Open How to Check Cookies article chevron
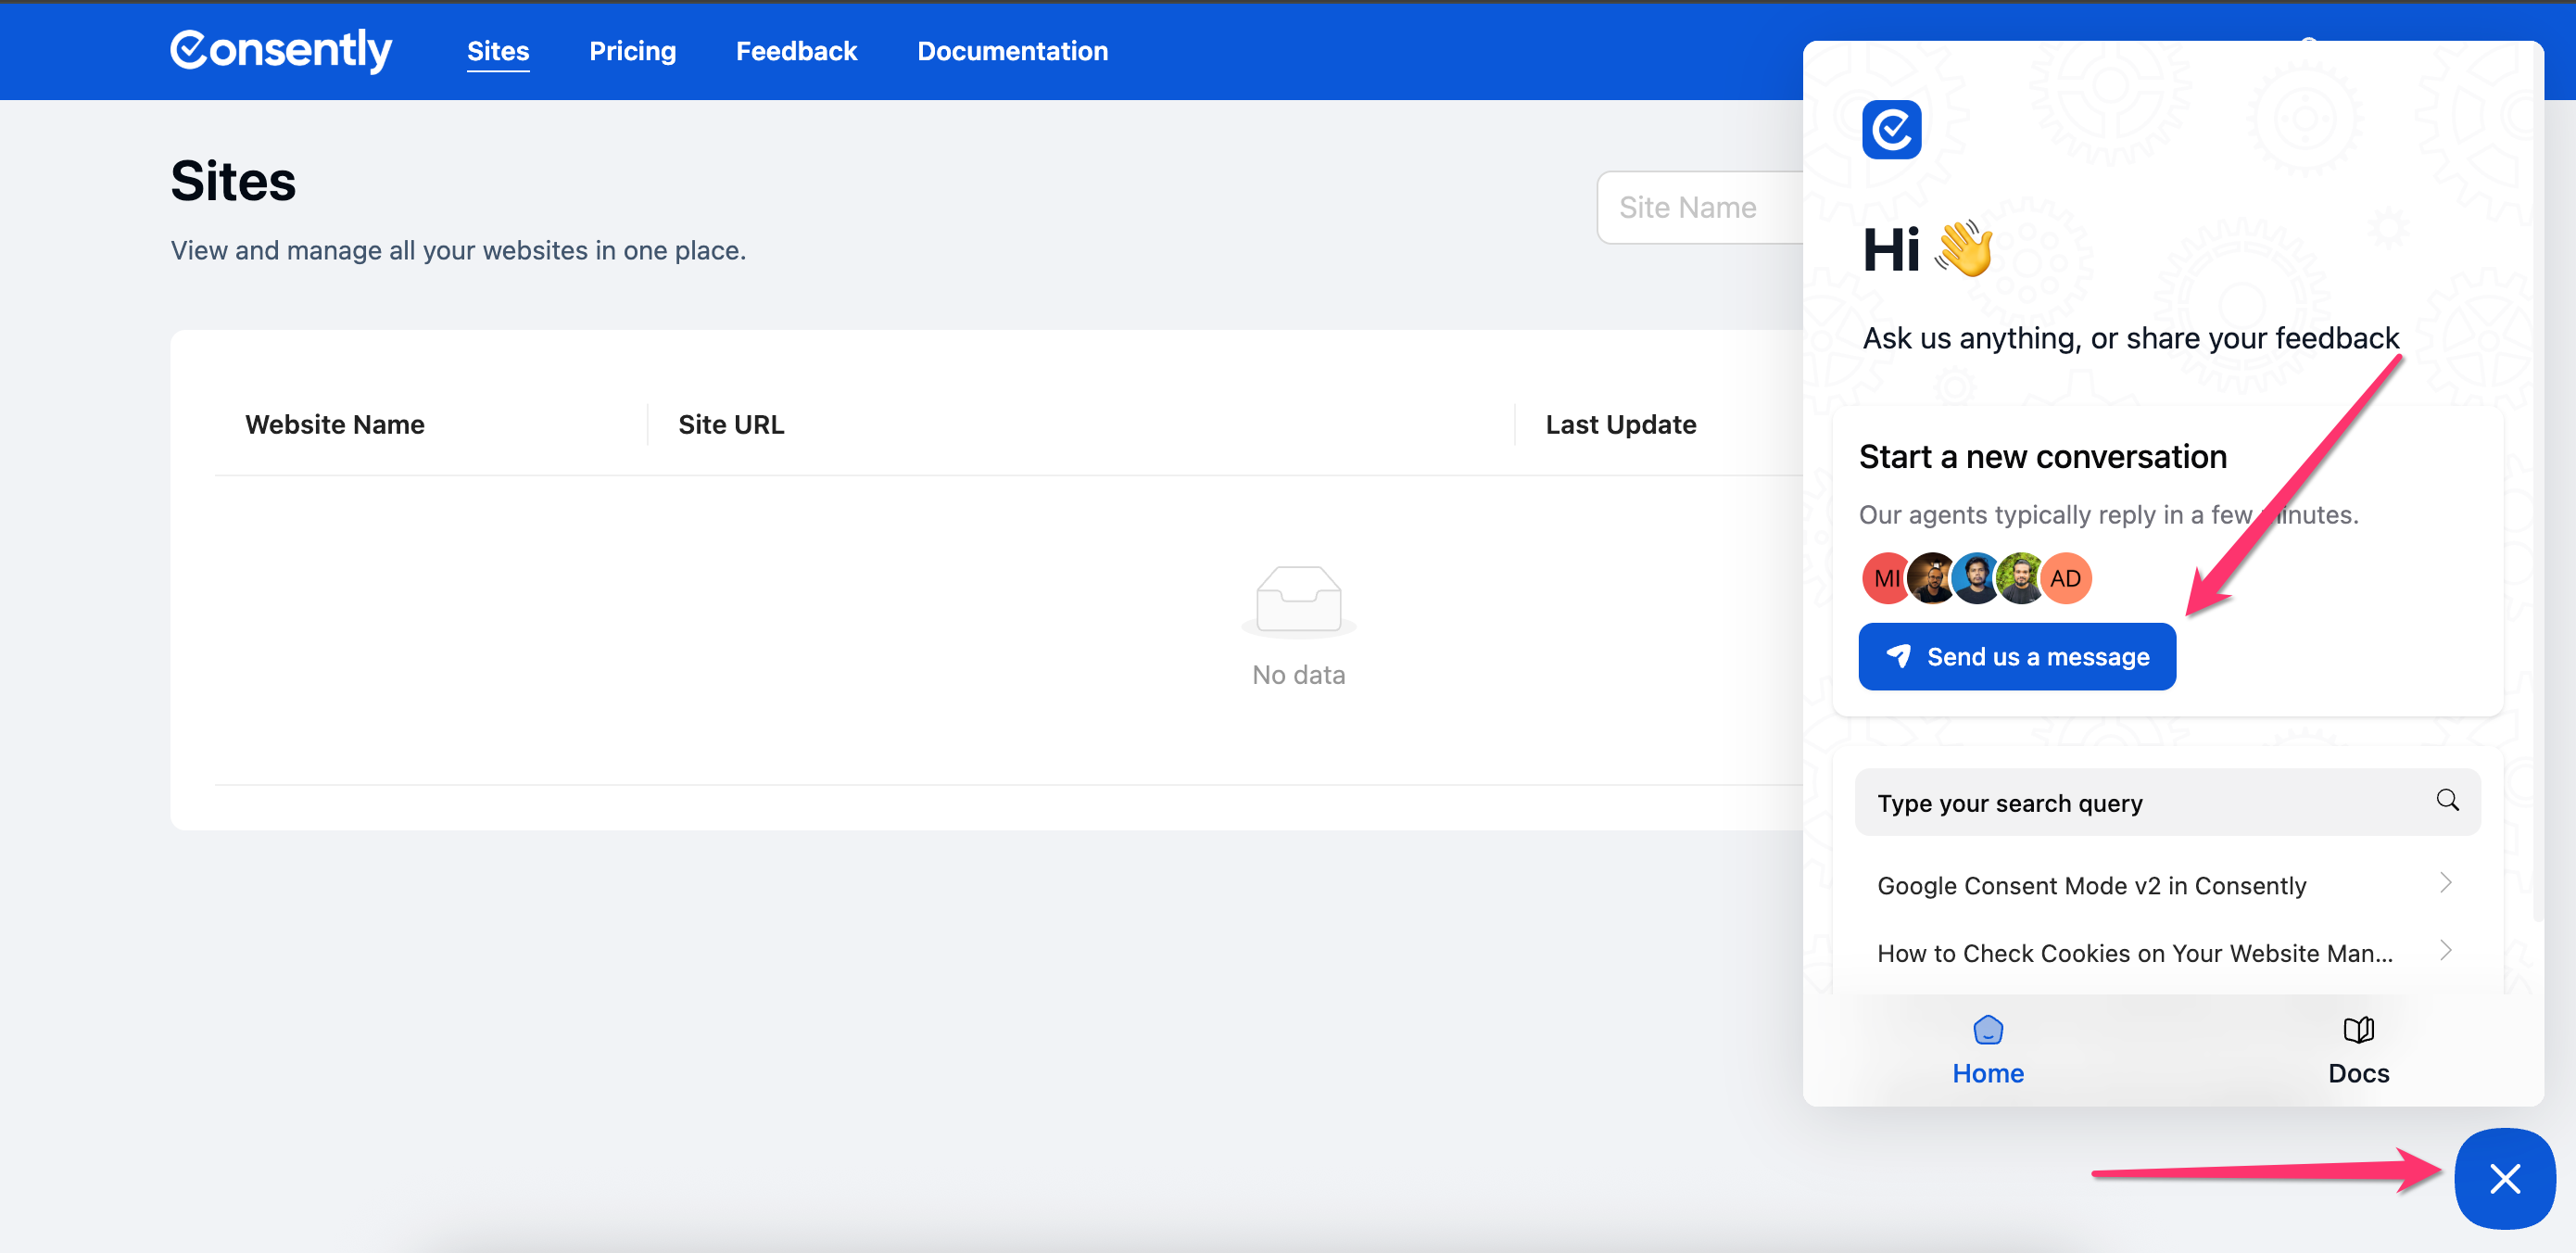 pyautogui.click(x=2444, y=951)
